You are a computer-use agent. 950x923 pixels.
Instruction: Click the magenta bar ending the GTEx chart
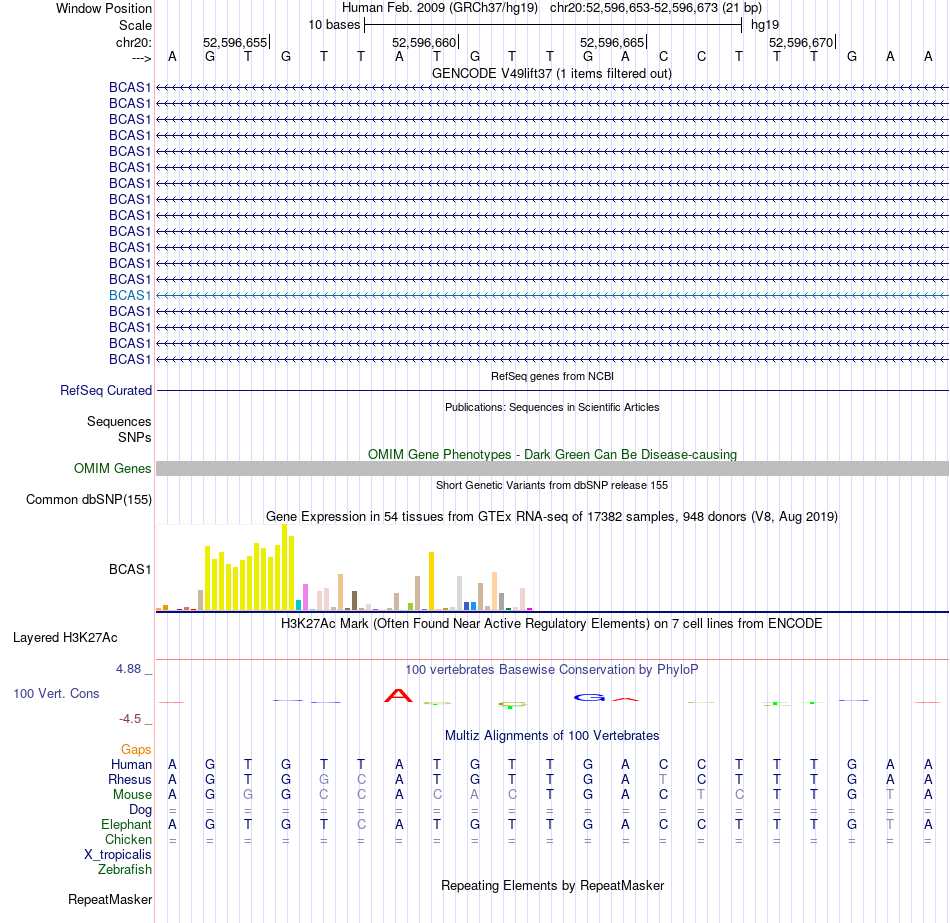[530, 608]
